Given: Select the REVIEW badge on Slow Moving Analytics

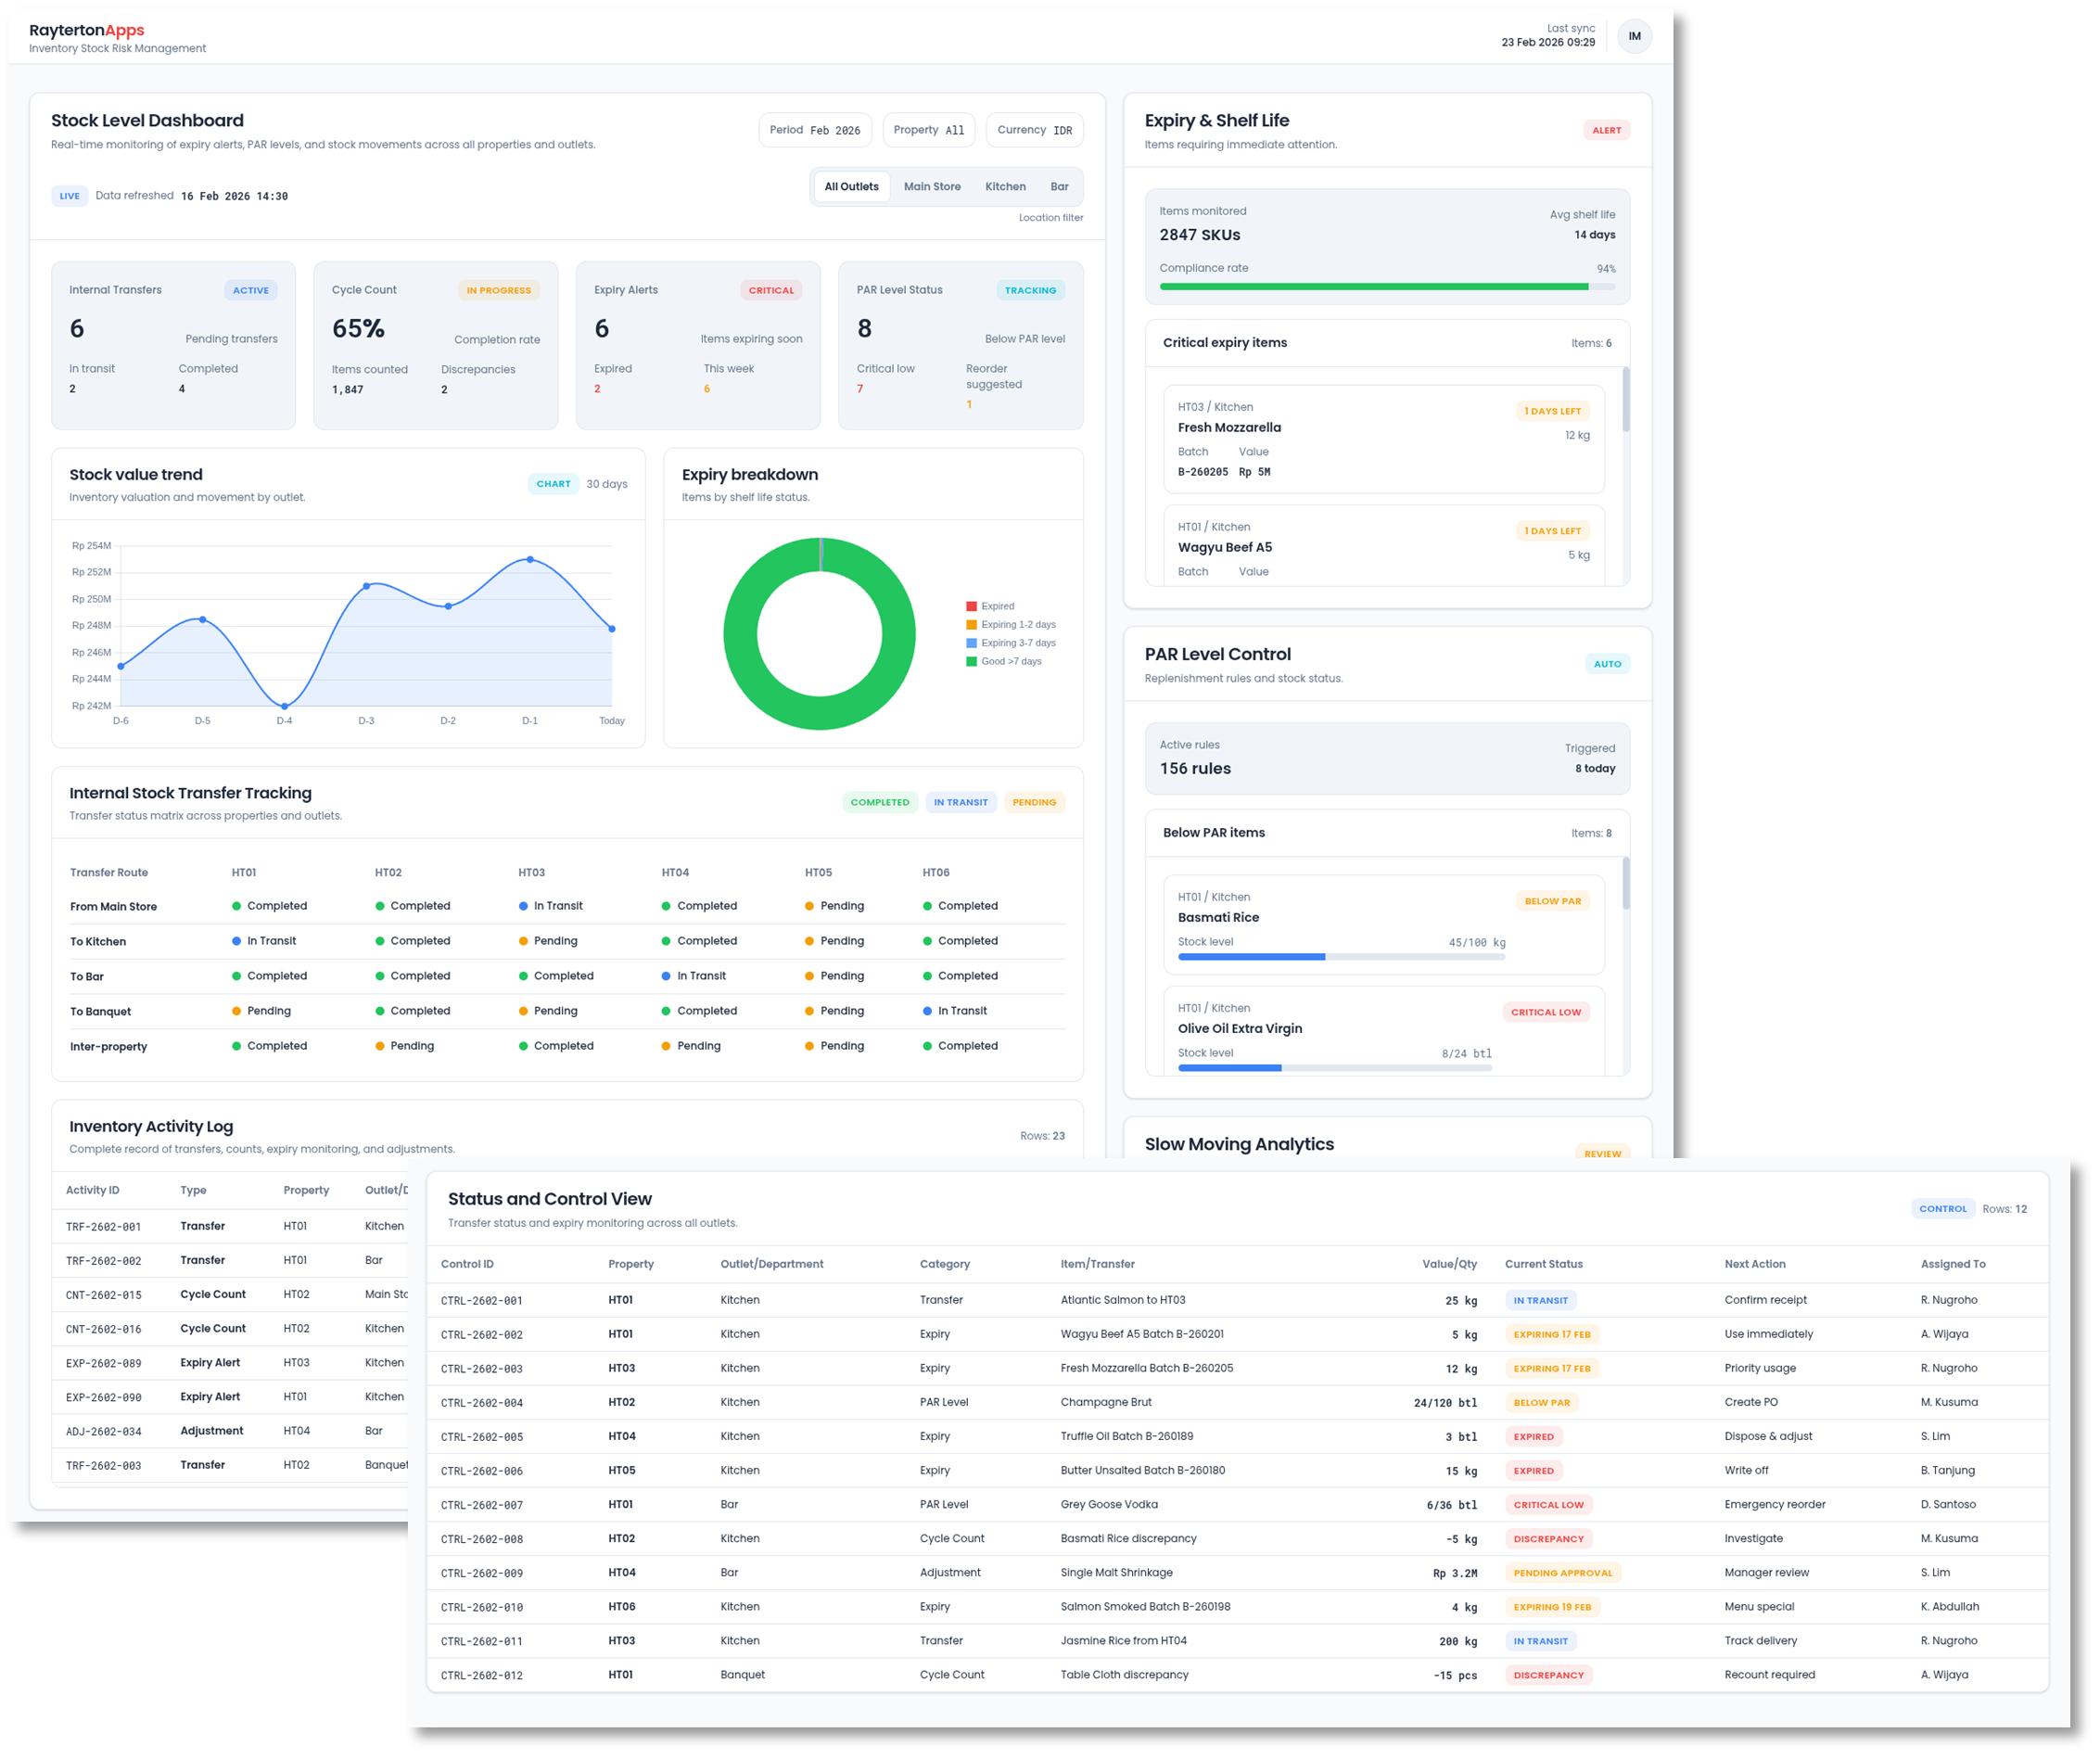Looking at the screenshot, I should pos(1603,1153).
